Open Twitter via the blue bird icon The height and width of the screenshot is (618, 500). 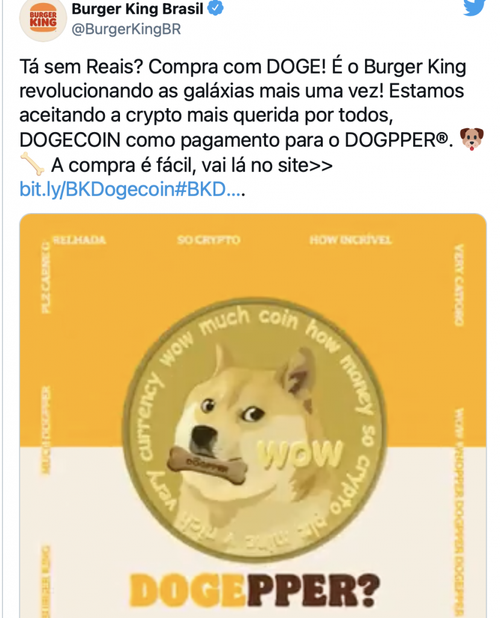click(474, 7)
